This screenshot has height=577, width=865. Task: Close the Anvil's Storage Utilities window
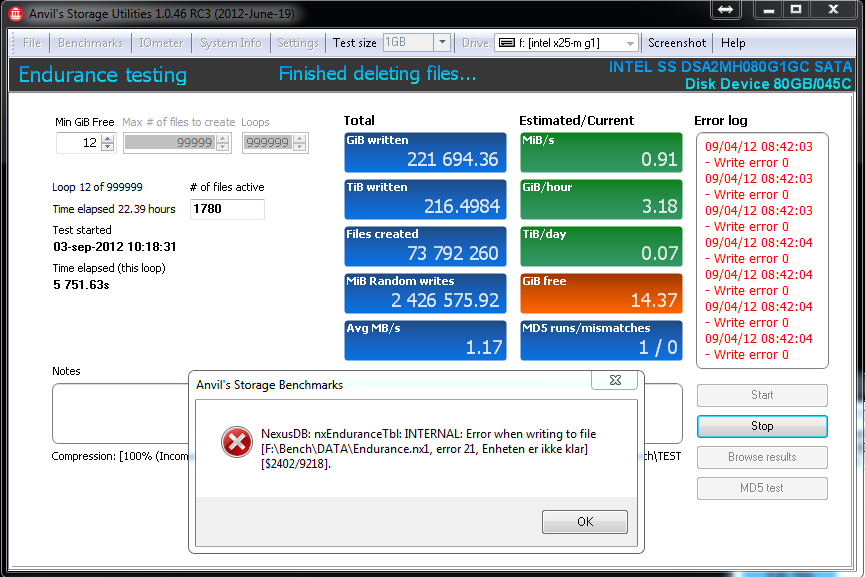(x=833, y=9)
